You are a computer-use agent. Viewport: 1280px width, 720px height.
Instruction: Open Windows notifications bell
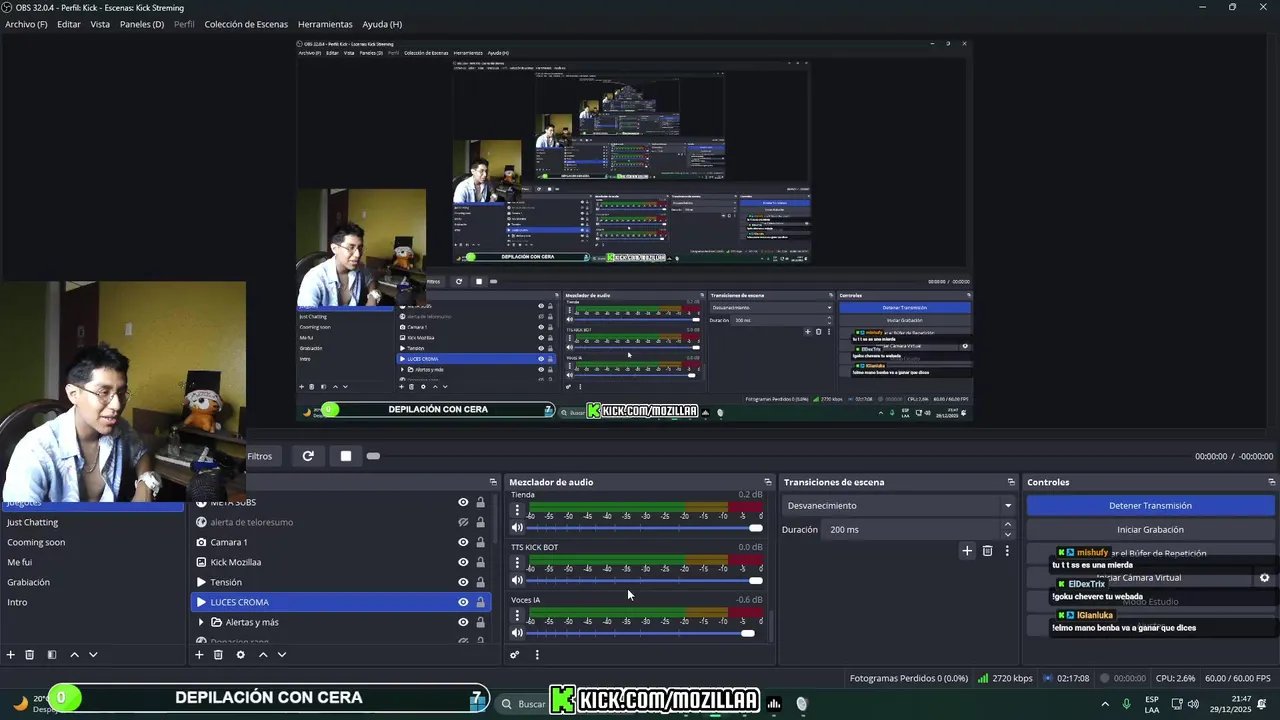[1263, 704]
